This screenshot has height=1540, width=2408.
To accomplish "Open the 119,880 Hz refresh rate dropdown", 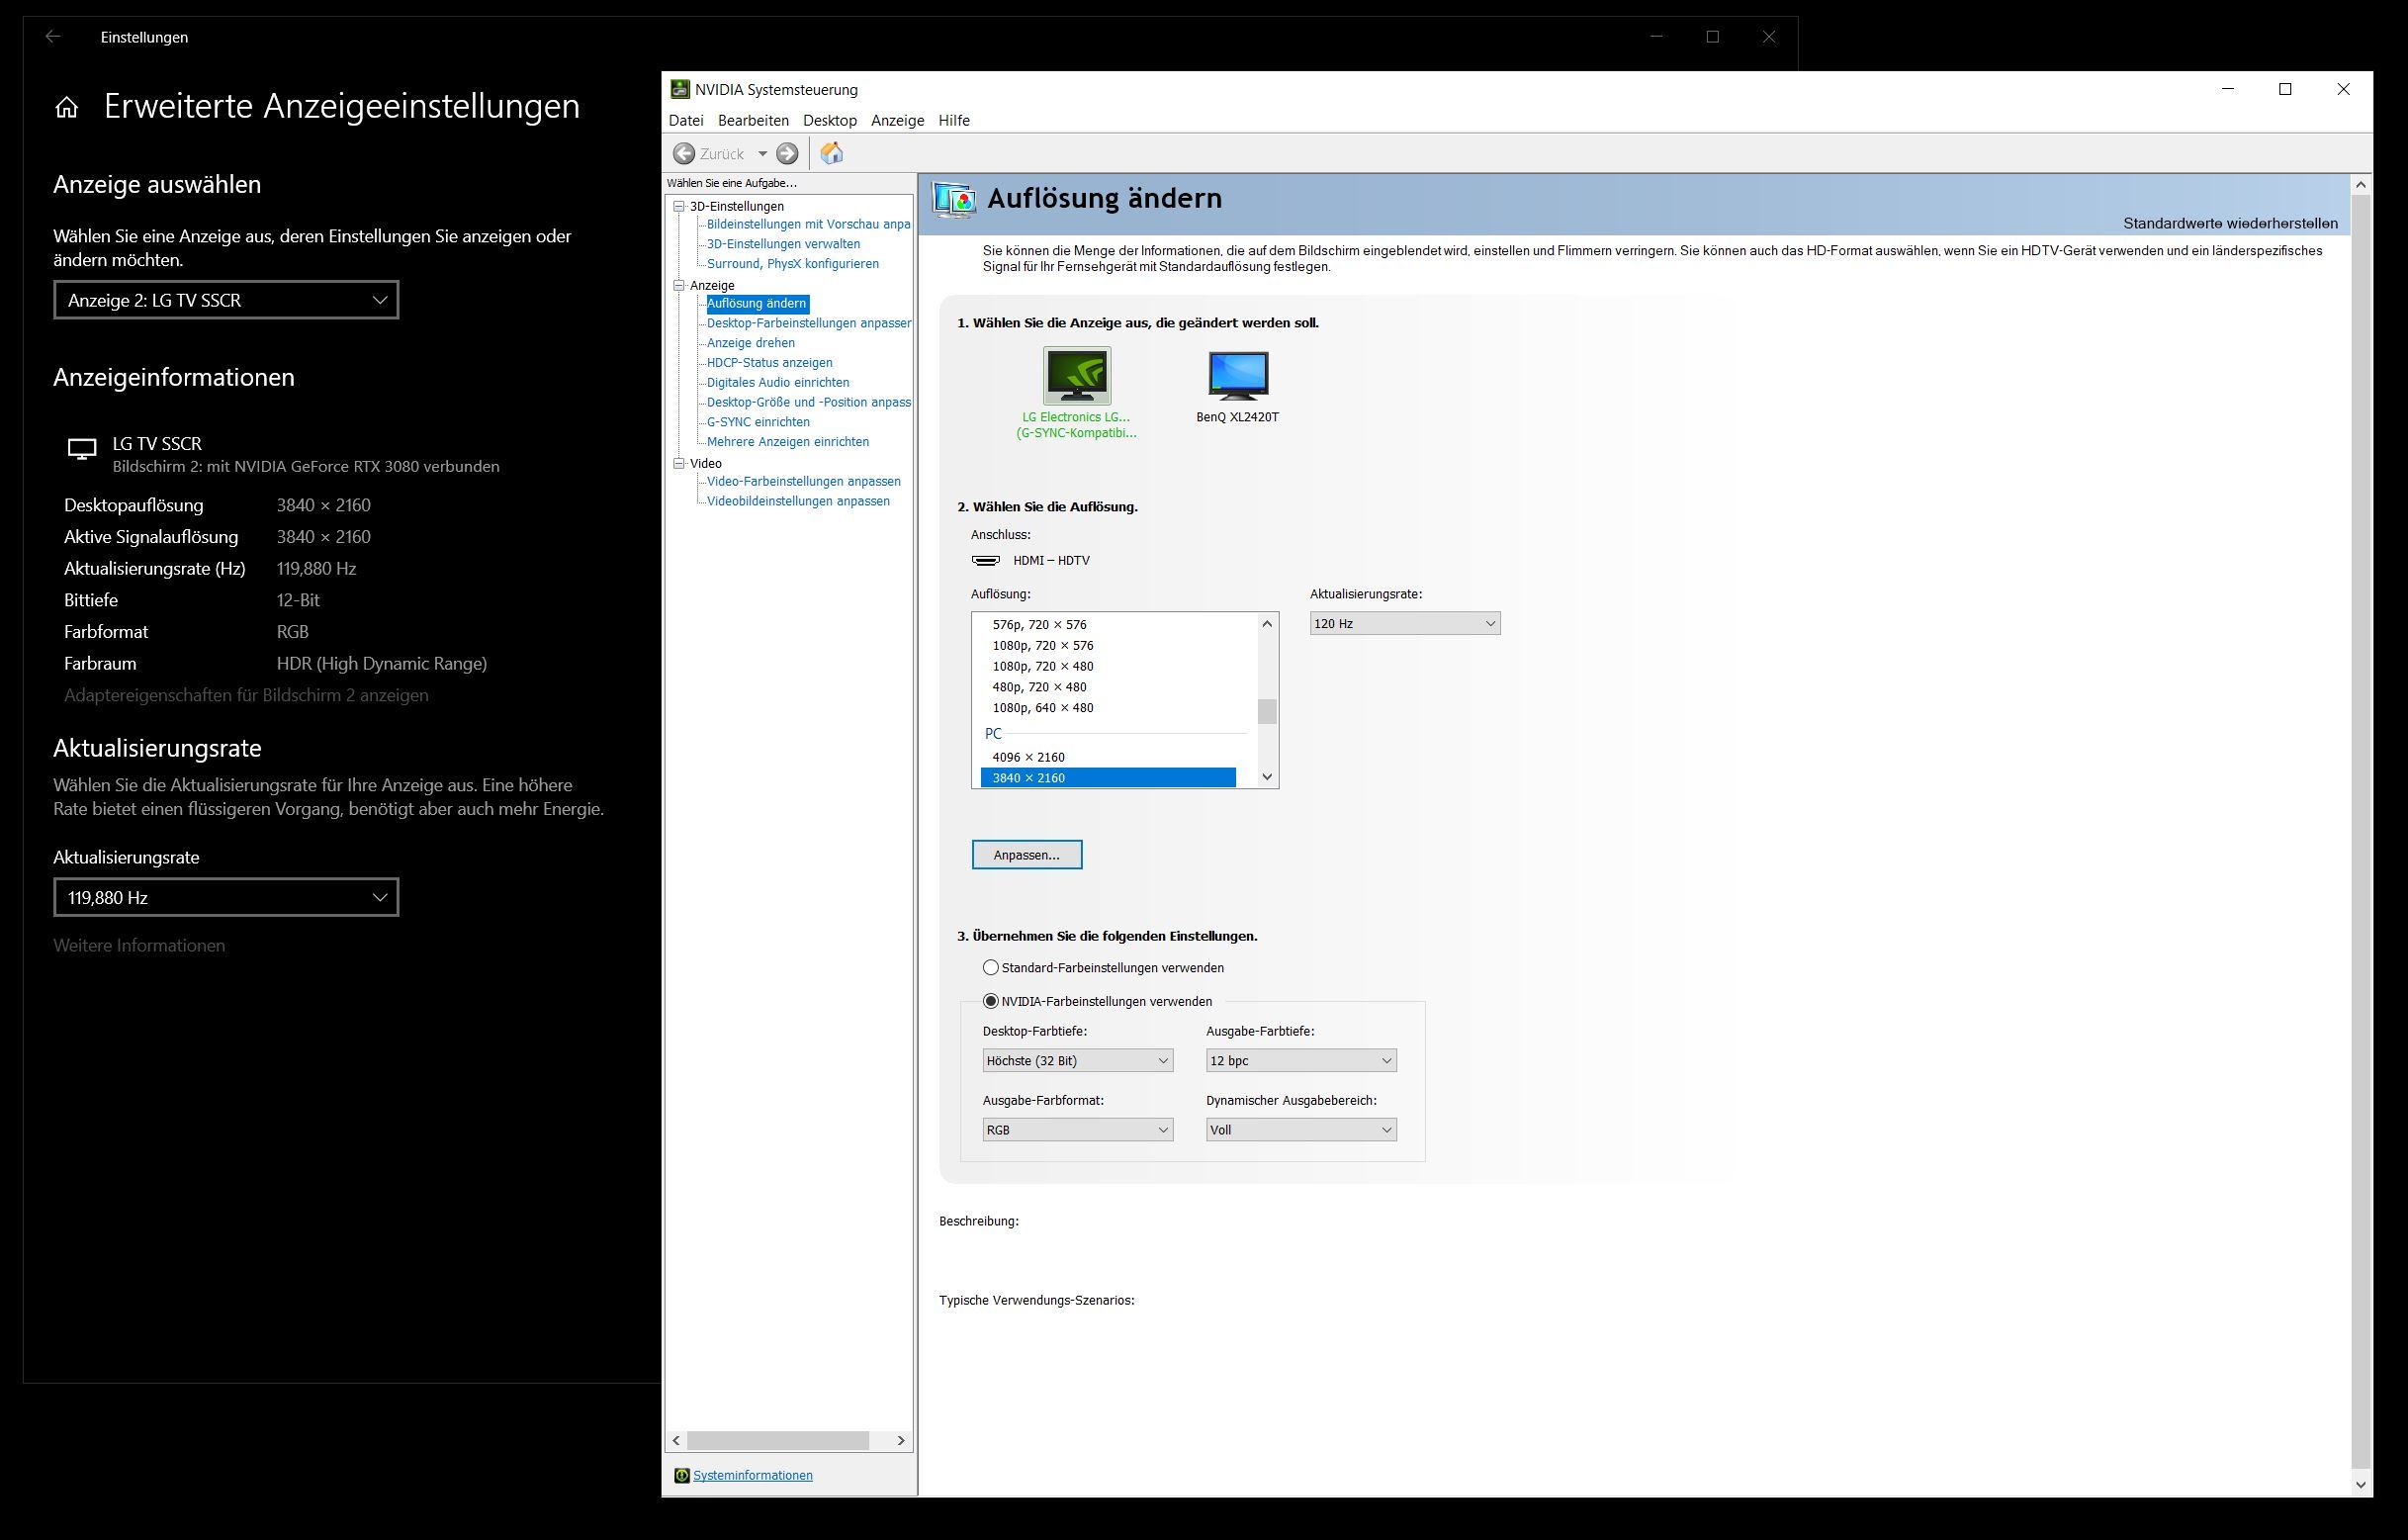I will click(x=226, y=897).
